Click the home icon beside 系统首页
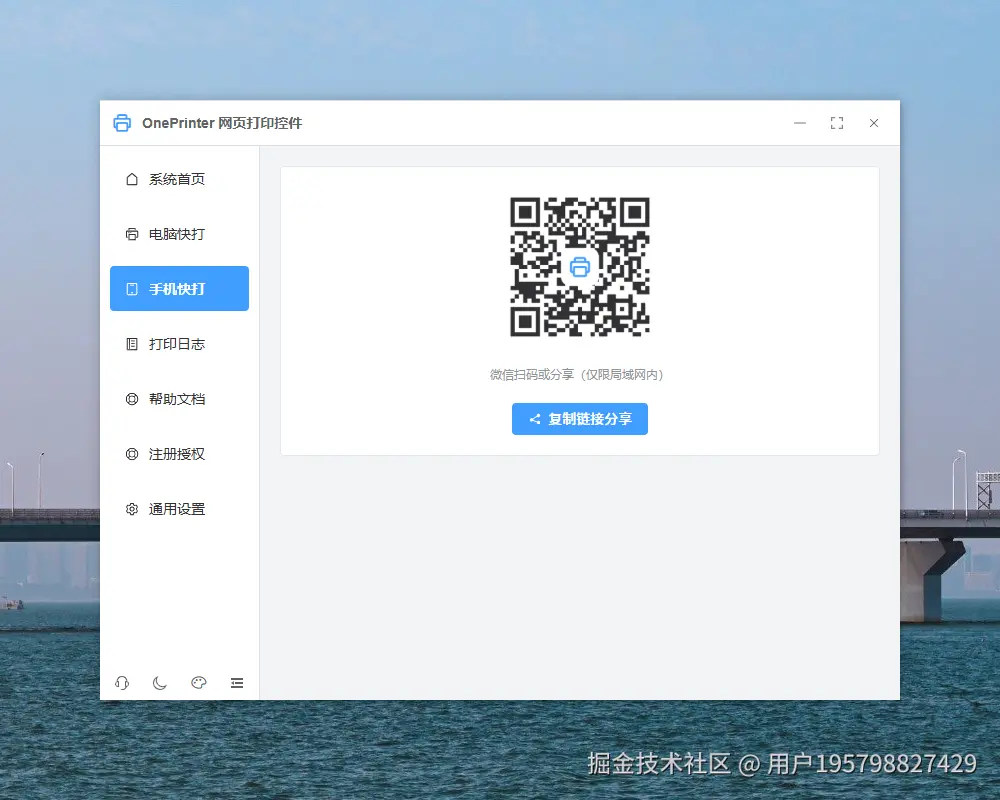The image size is (1000, 800). click(x=132, y=179)
